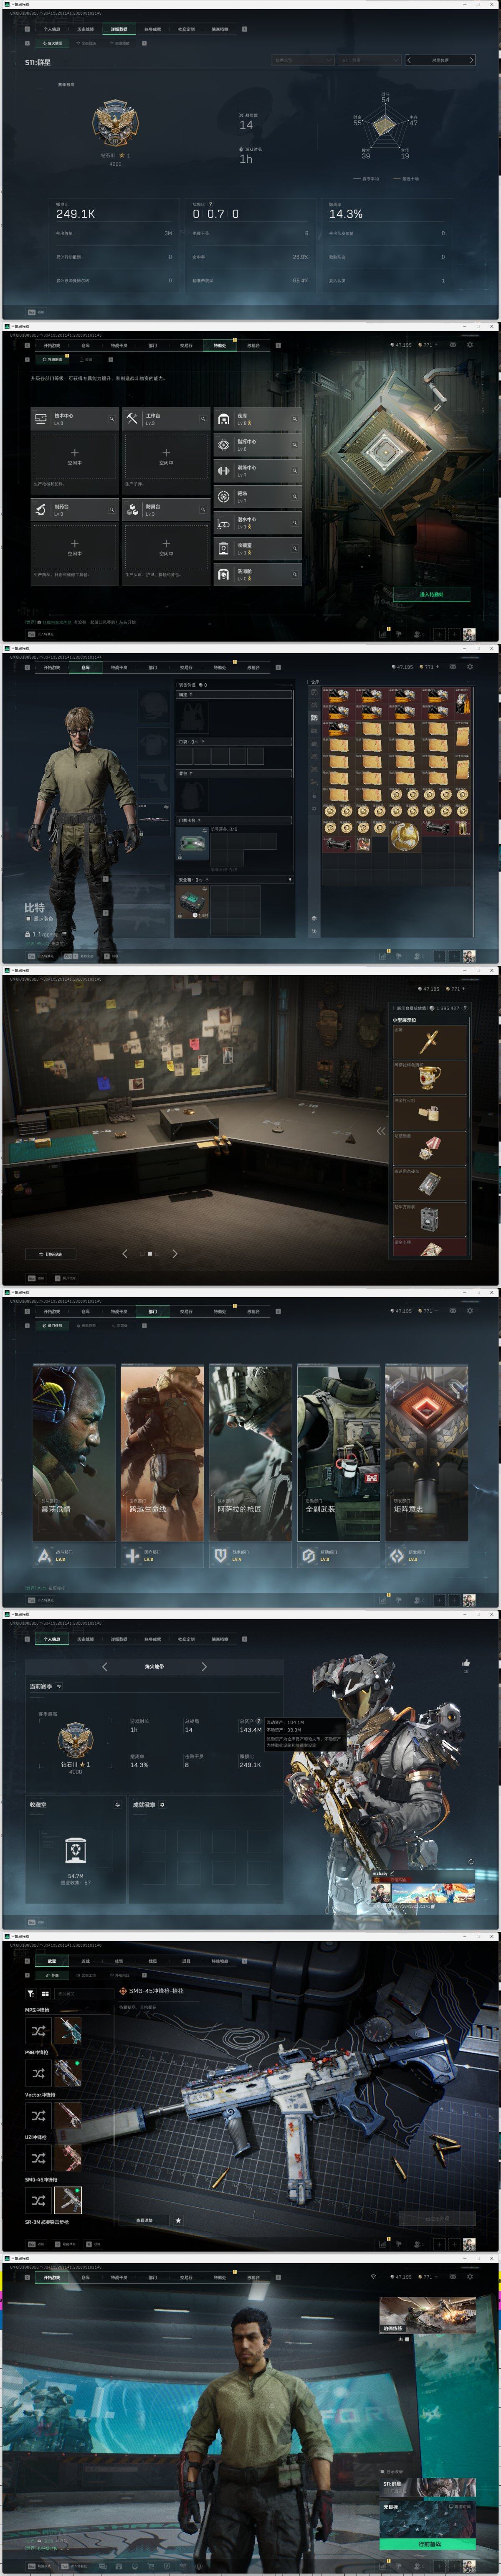Open 技术中心 details magnifier in 特勤处 screen
This screenshot has width=501, height=2576.
(x=111, y=419)
